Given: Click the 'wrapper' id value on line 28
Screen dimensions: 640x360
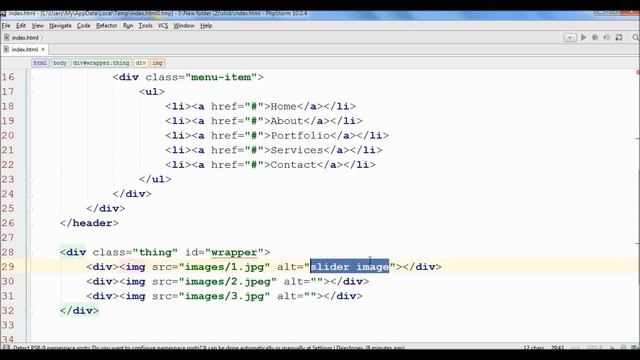Looking at the screenshot, I should click(234, 253).
